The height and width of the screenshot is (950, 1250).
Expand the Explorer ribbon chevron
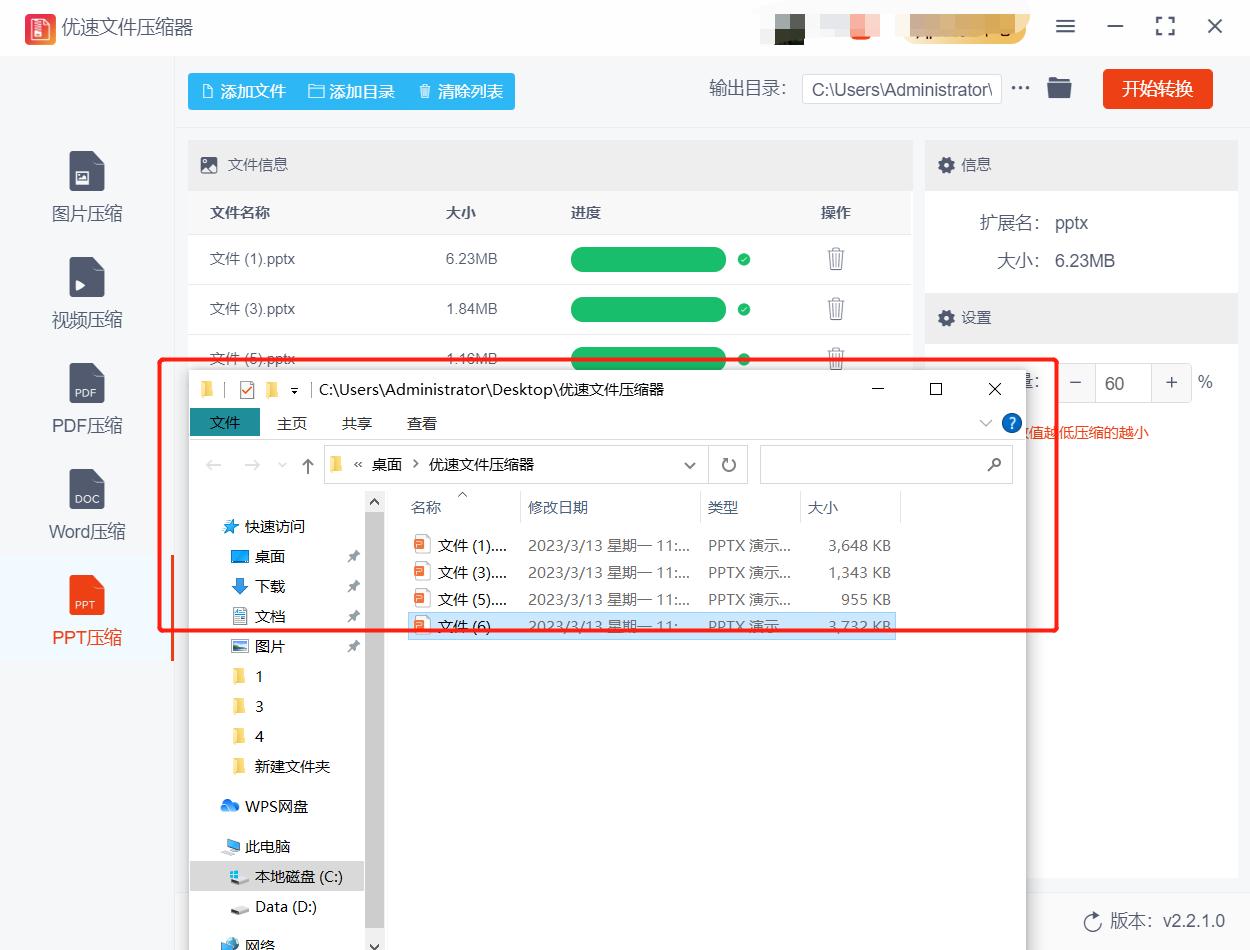click(985, 423)
